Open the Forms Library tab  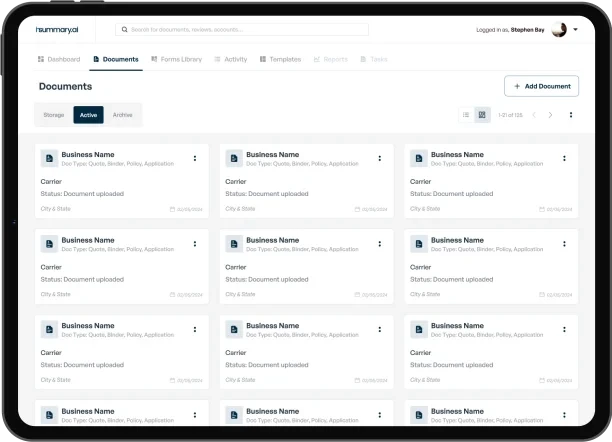click(176, 59)
